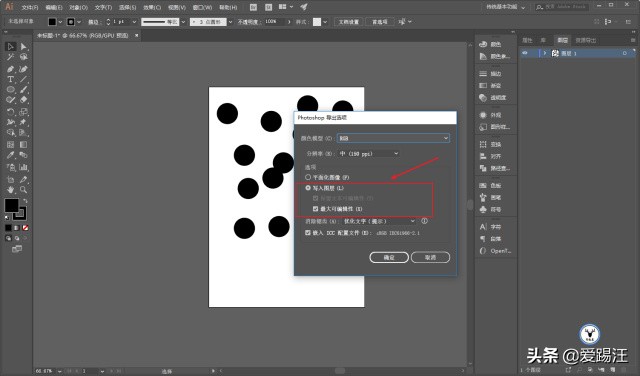The image size is (640, 376).
Task: Expand Layer 1 disclosure arrow
Action: pos(544,53)
